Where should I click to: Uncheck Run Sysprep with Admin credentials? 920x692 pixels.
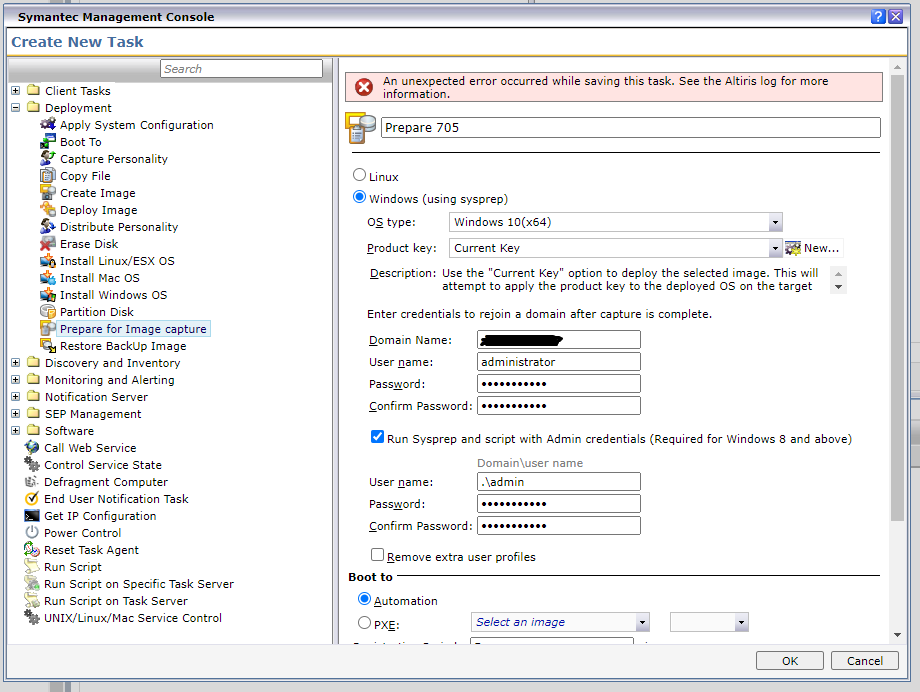click(x=377, y=437)
